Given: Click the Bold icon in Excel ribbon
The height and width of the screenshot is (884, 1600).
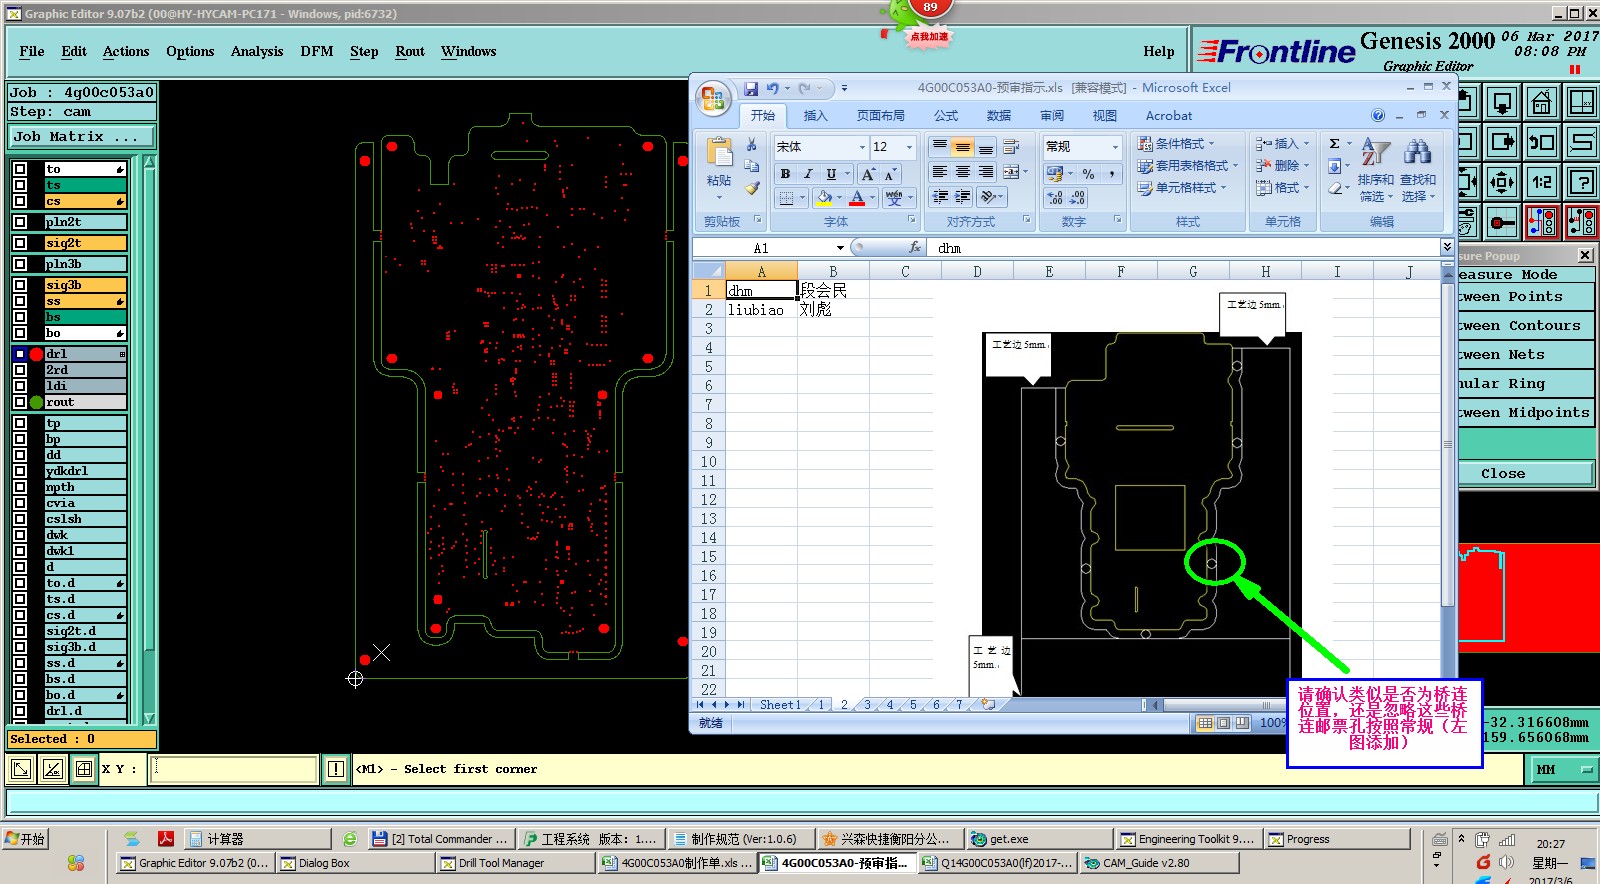Looking at the screenshot, I should click(x=785, y=174).
